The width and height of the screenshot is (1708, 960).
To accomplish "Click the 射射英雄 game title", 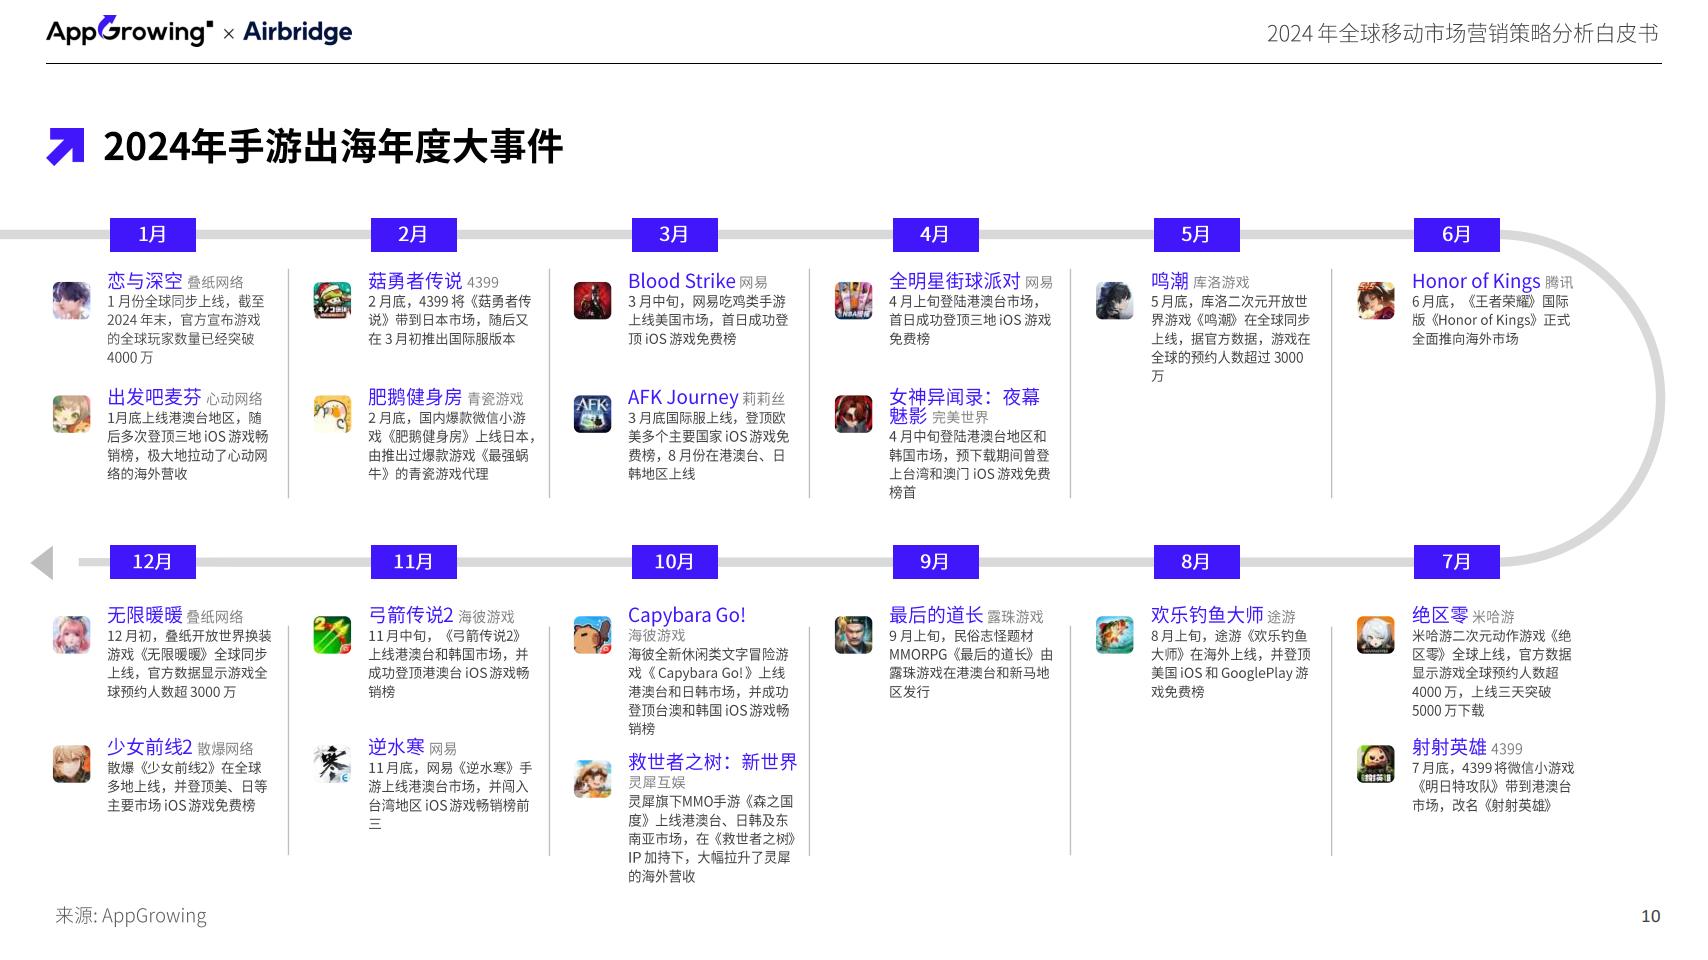I will [x=1449, y=747].
